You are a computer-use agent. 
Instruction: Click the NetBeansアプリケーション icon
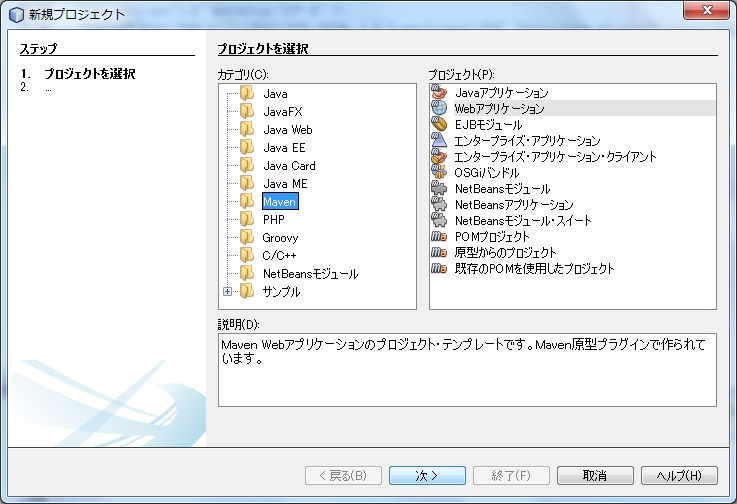point(439,204)
